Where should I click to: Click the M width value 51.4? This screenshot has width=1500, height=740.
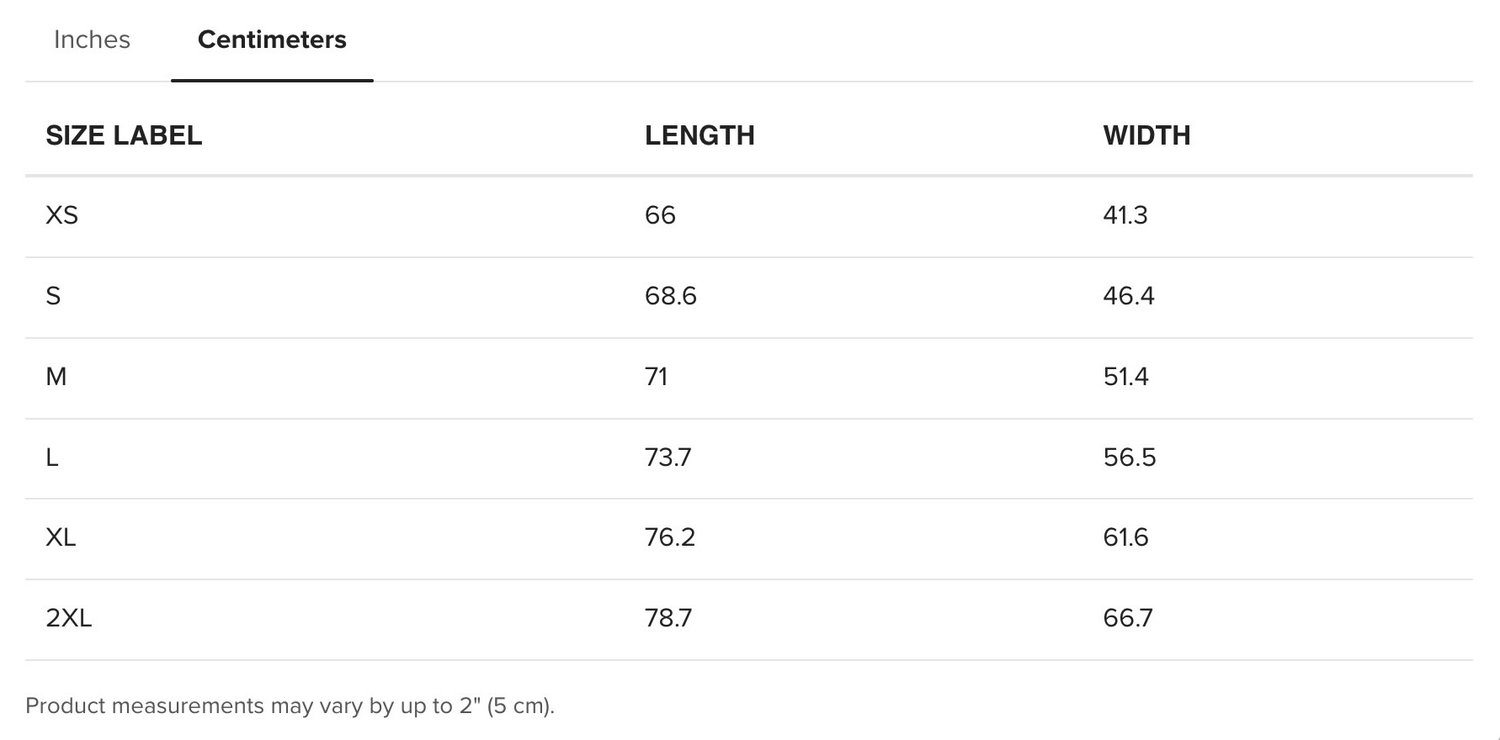coord(1126,377)
